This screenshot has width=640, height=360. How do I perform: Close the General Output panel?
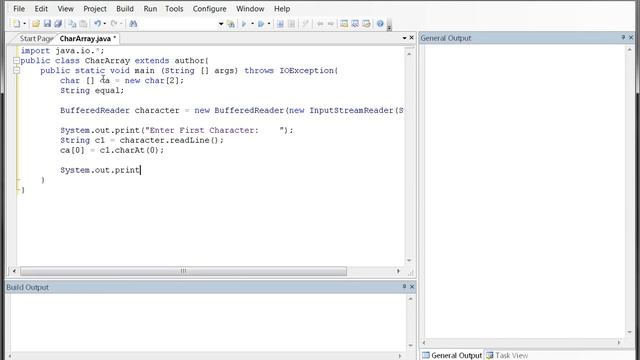pyautogui.click(x=631, y=37)
